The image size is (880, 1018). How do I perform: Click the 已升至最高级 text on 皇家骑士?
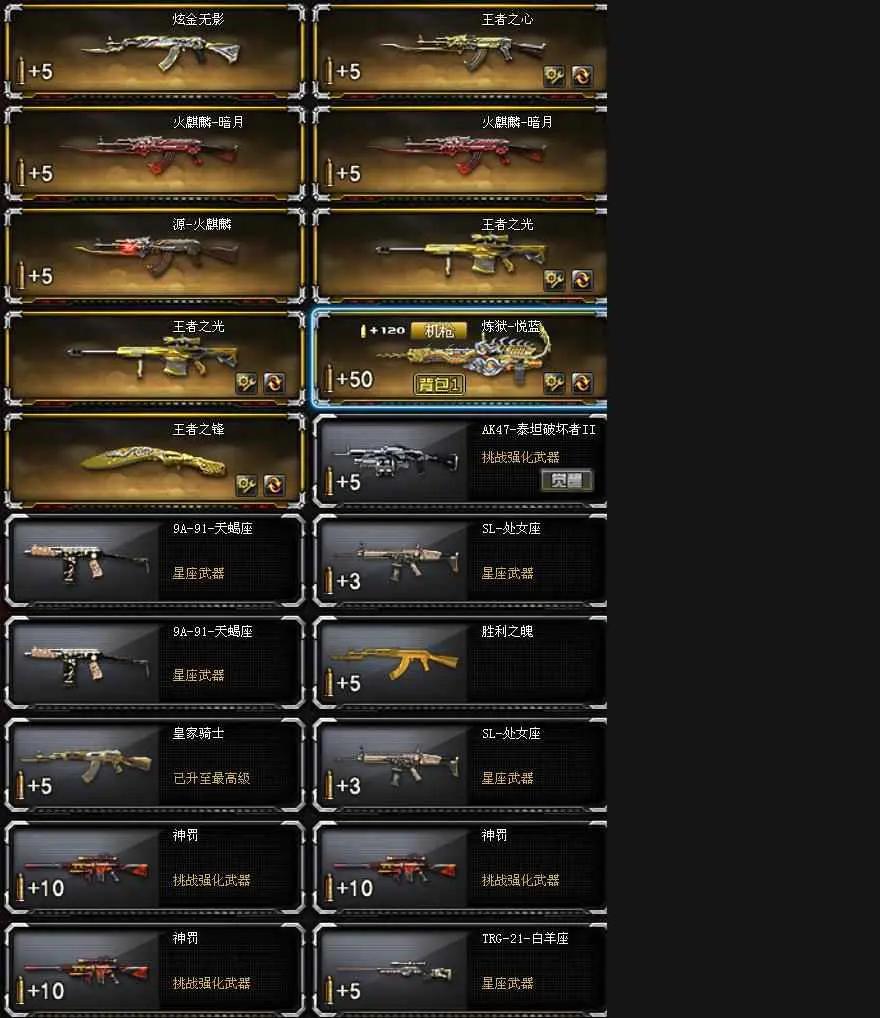pos(212,778)
